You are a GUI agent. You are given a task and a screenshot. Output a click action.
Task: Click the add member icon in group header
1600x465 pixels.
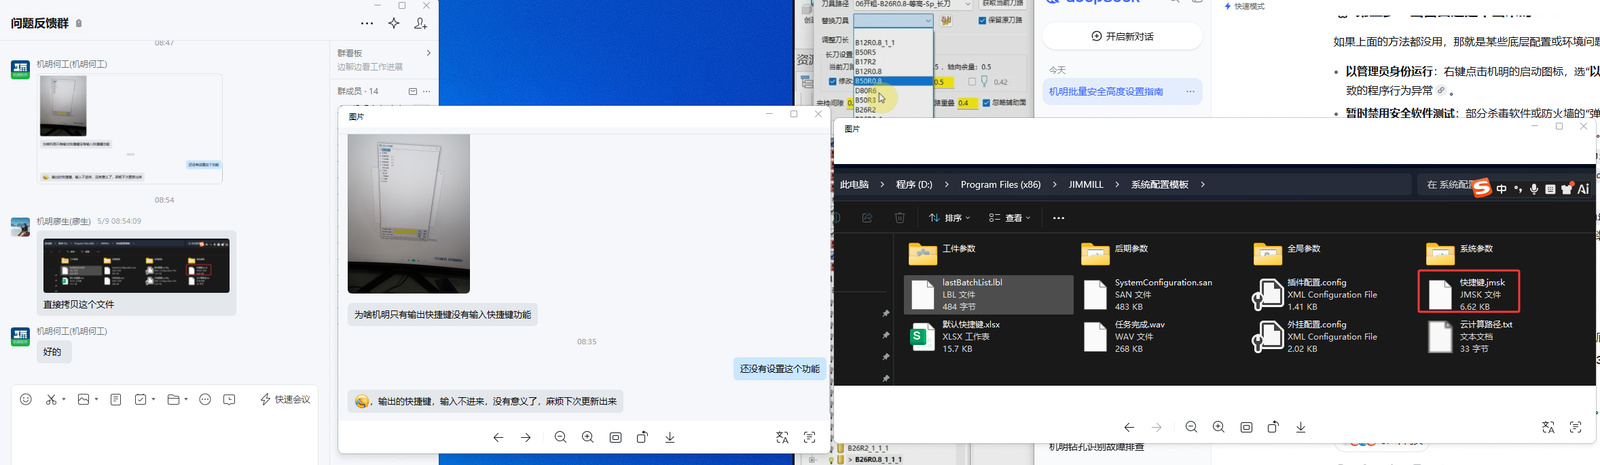tap(421, 23)
